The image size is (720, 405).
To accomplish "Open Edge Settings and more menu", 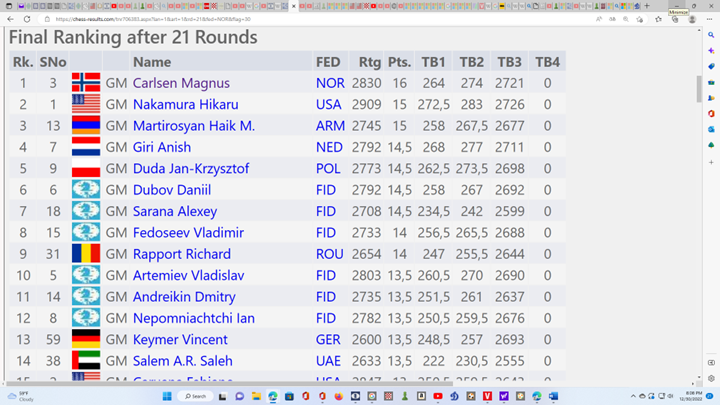I will (709, 19).
